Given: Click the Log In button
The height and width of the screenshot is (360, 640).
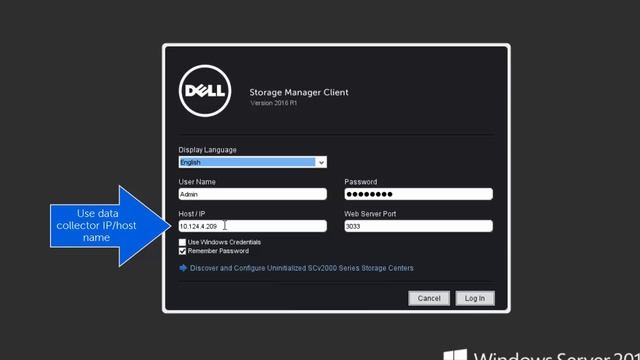Looking at the screenshot, I should point(475,298).
